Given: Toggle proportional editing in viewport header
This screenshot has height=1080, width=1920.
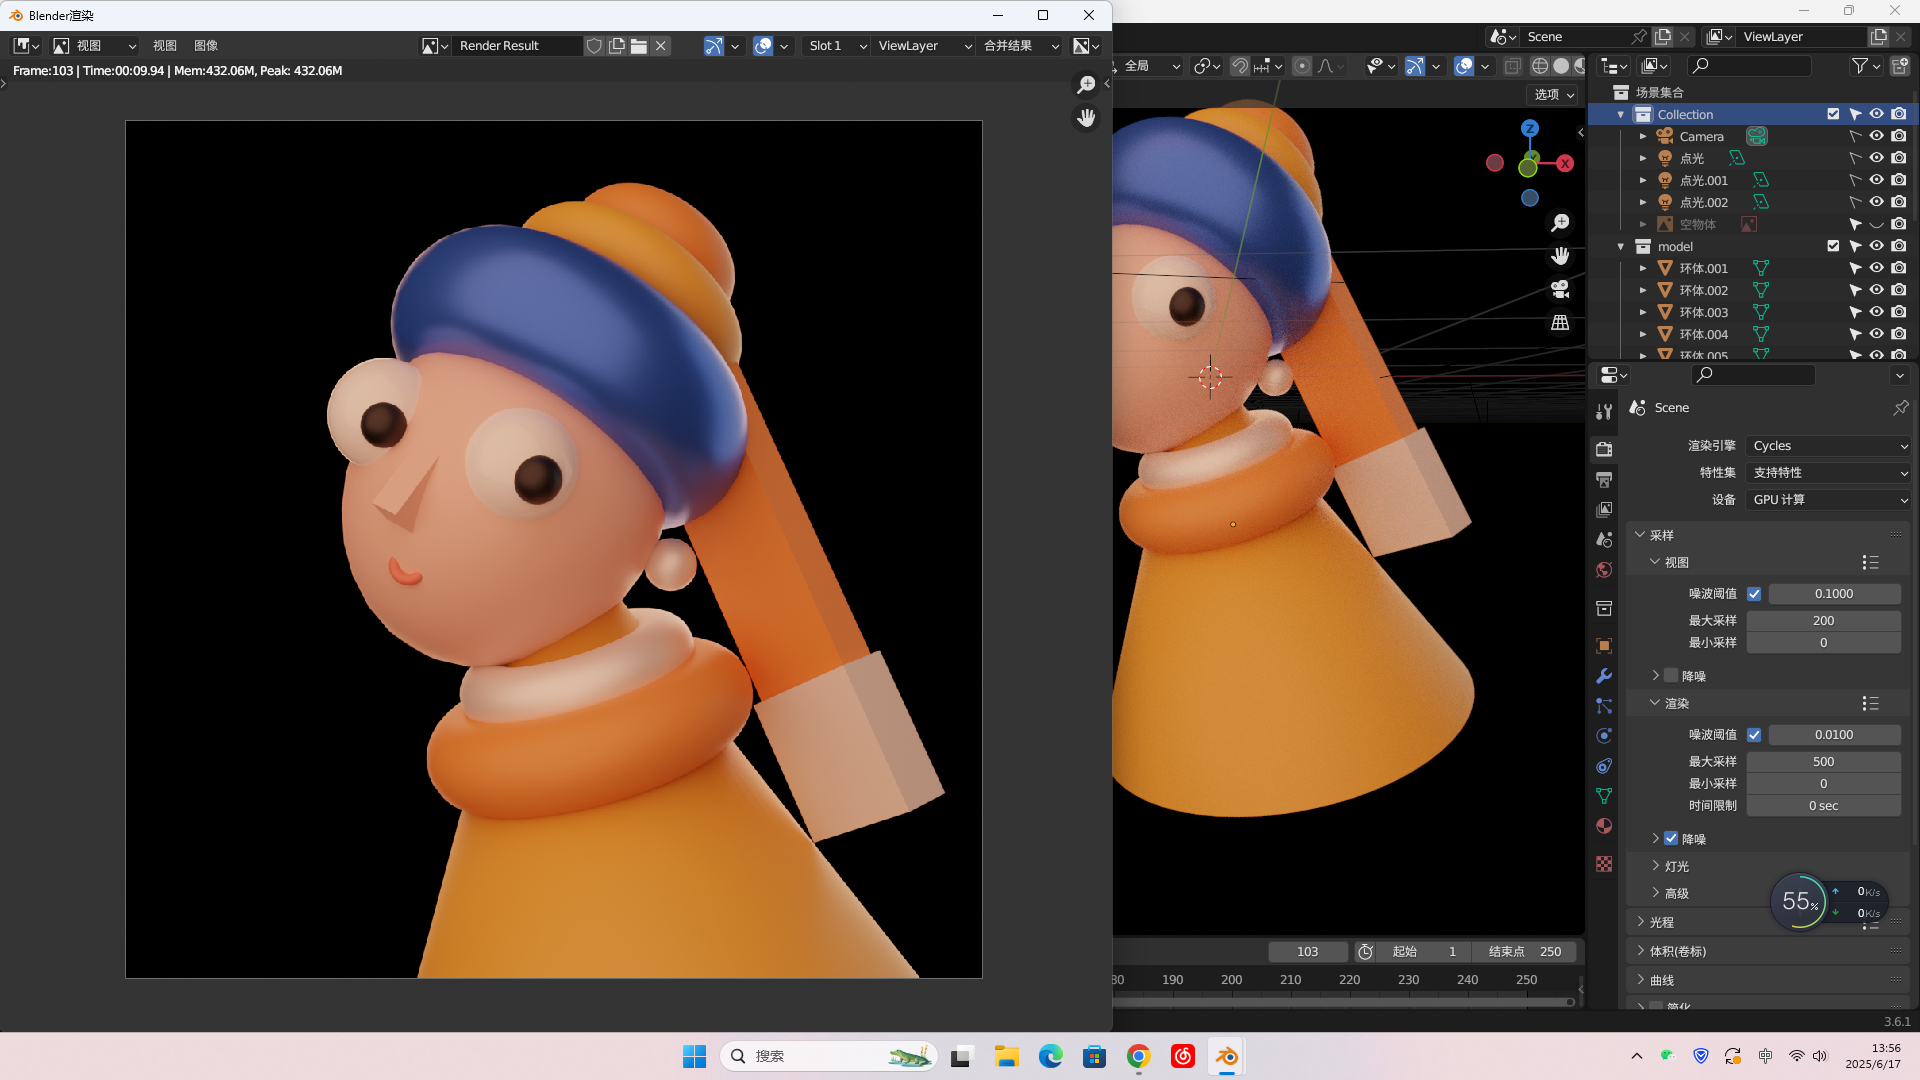Looking at the screenshot, I should pyautogui.click(x=1302, y=66).
